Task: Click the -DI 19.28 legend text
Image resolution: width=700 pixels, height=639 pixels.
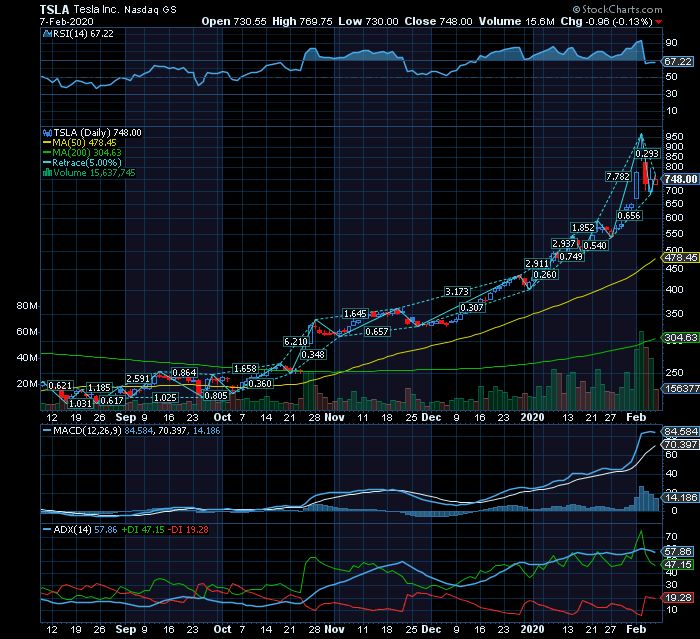Action: coord(188,530)
